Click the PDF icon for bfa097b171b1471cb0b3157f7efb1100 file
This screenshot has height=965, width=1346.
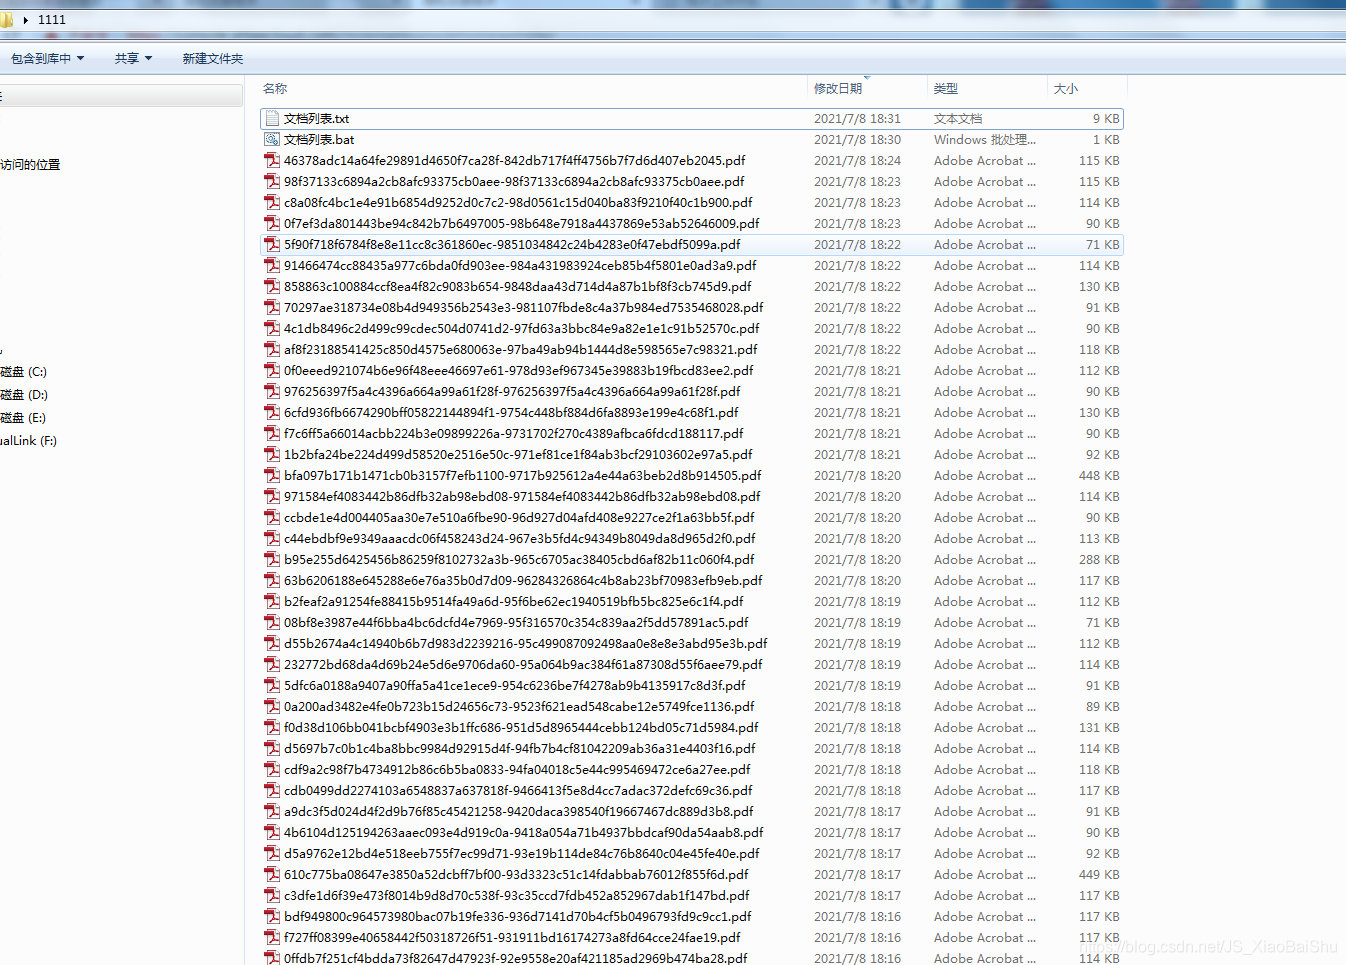pos(272,475)
